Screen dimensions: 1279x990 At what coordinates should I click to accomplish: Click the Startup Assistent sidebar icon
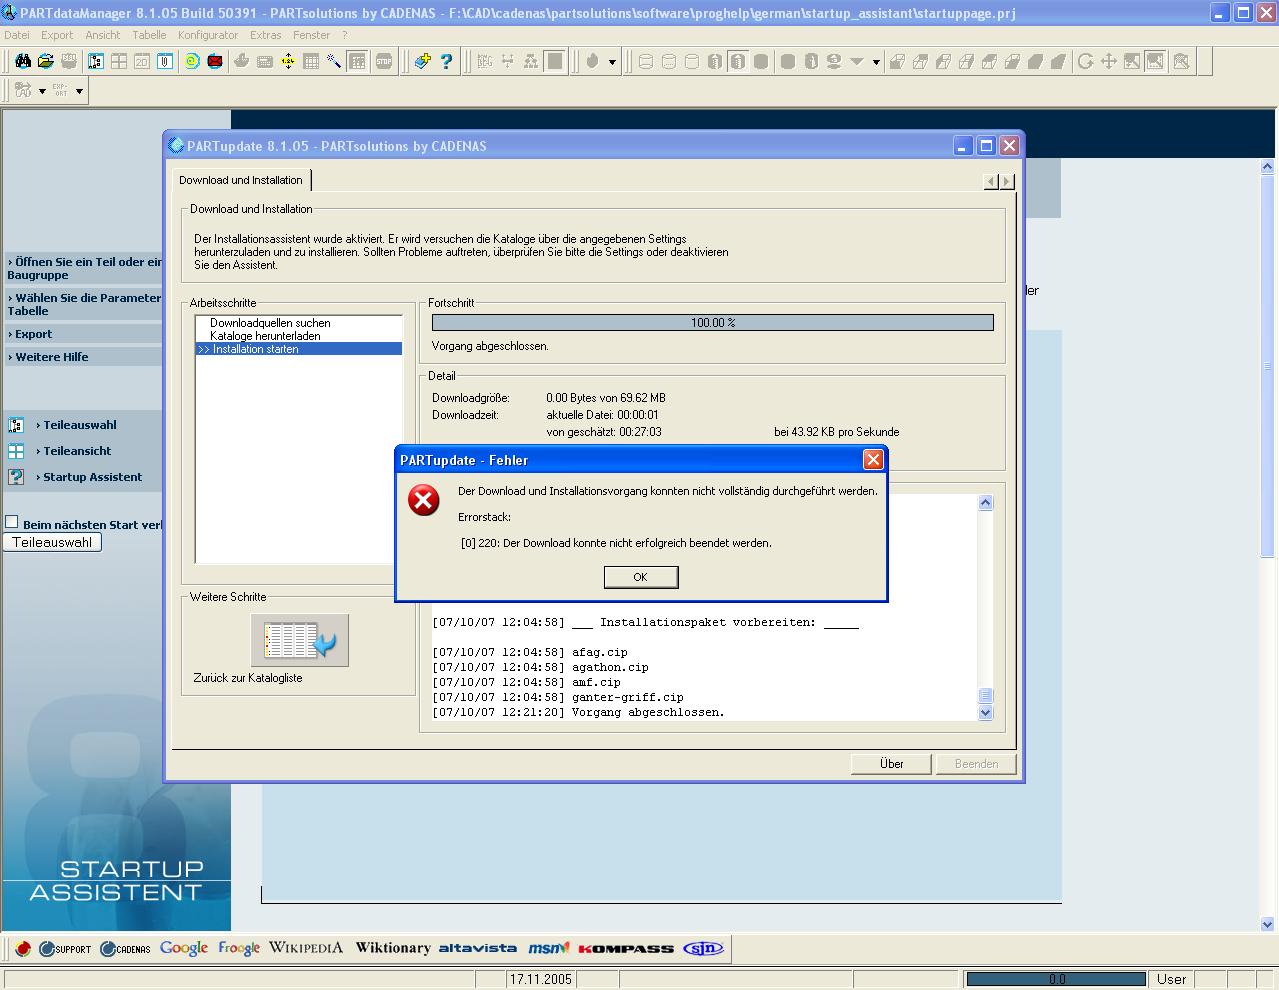point(16,477)
